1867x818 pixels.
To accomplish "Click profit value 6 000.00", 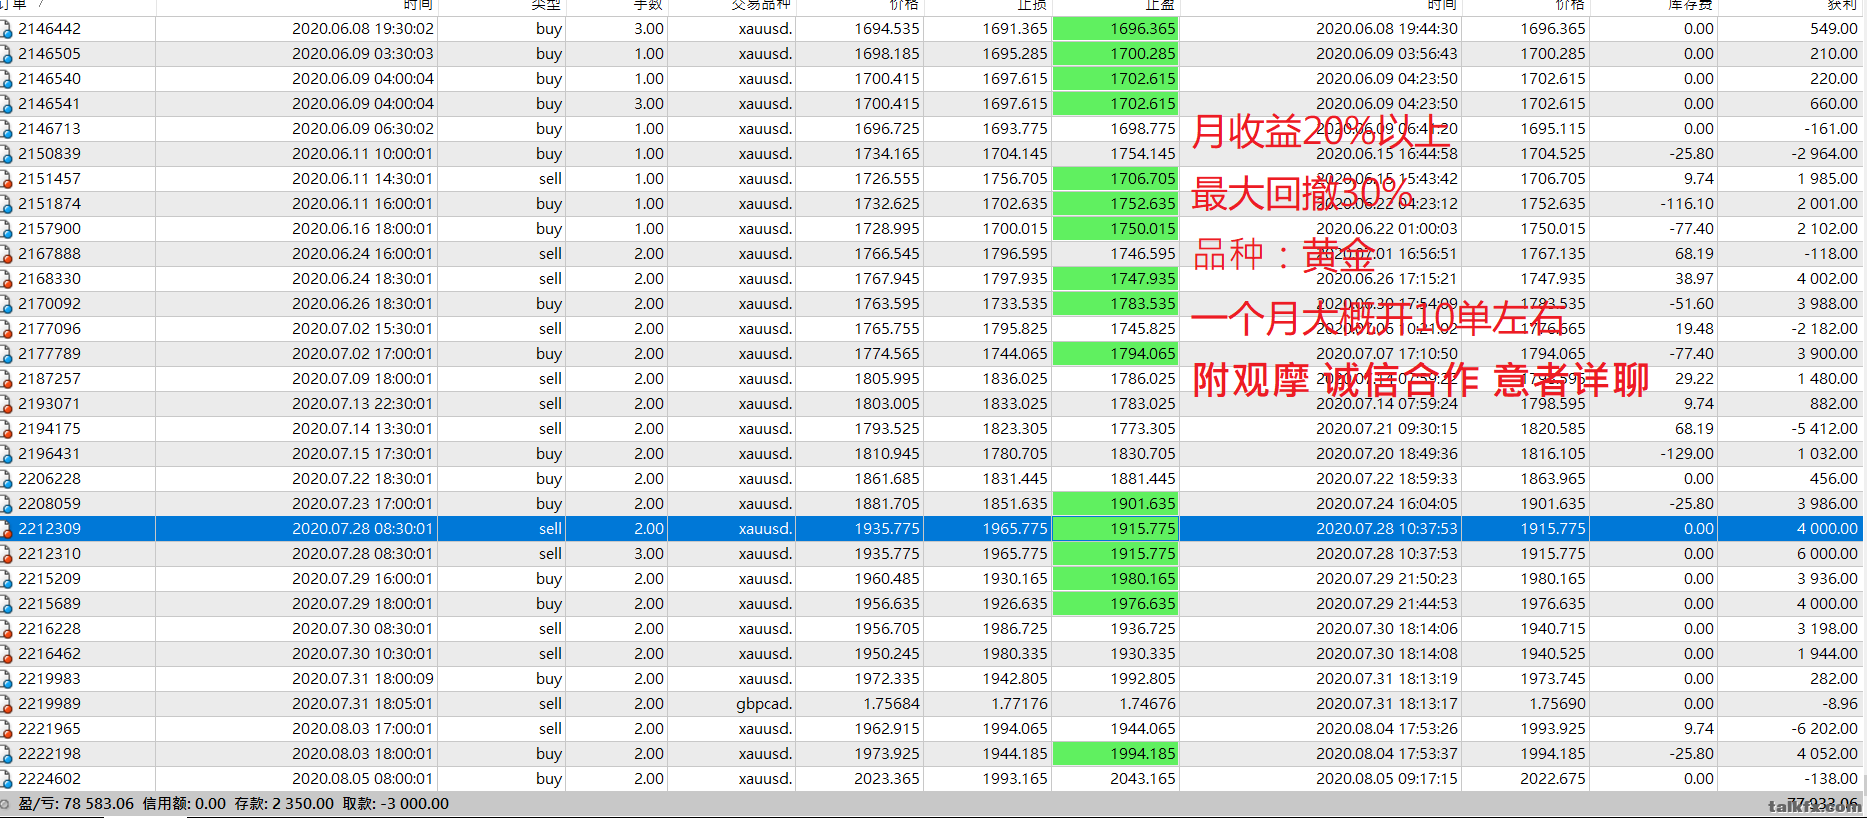I will pos(1827,554).
